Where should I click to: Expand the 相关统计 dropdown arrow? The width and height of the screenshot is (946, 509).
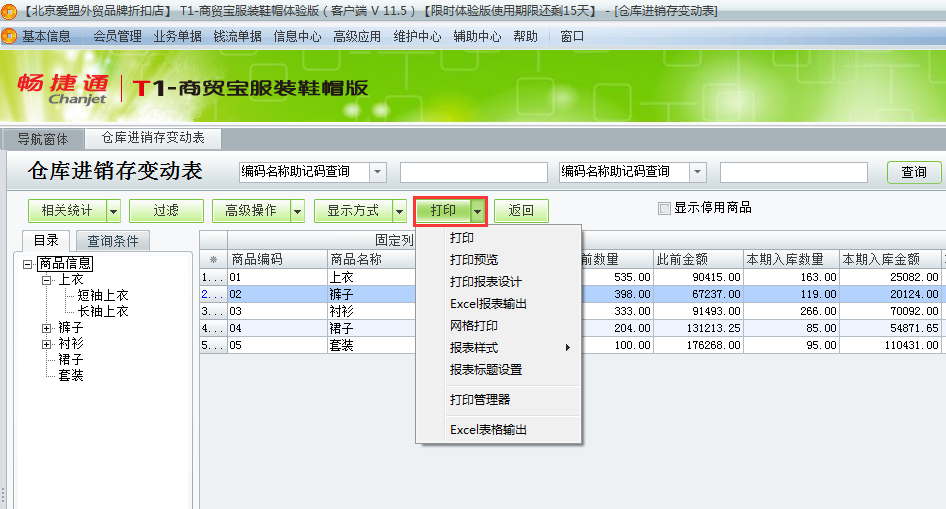113,211
